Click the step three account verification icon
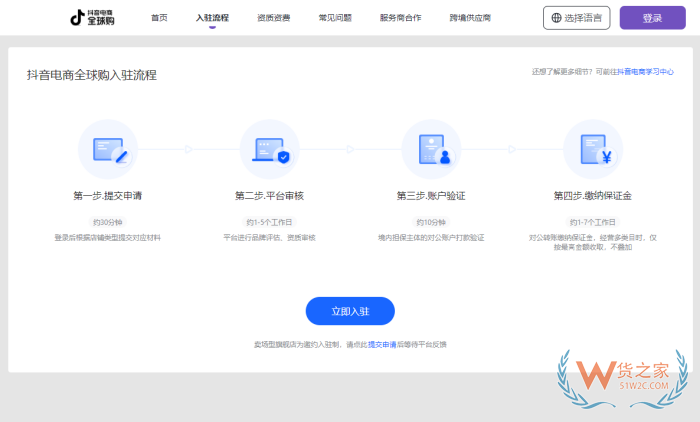This screenshot has height=422, width=700. click(431, 149)
